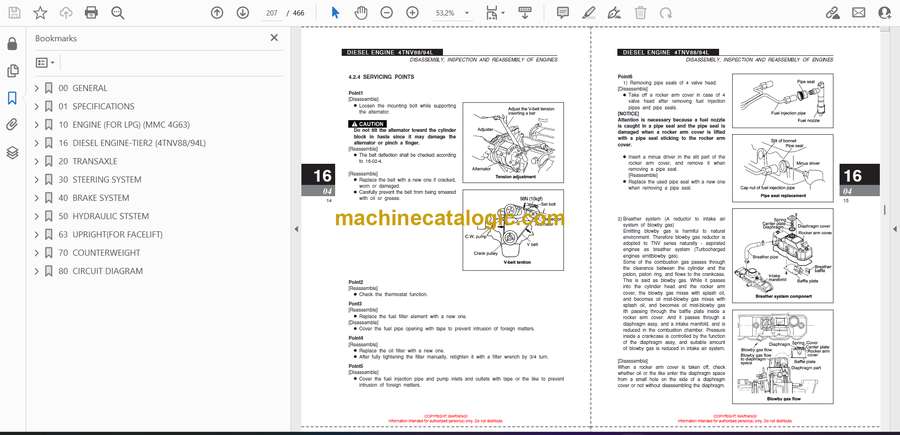Jump to 00 GENERAL bookmark
The height and width of the screenshot is (435, 900).
pyautogui.click(x=83, y=88)
